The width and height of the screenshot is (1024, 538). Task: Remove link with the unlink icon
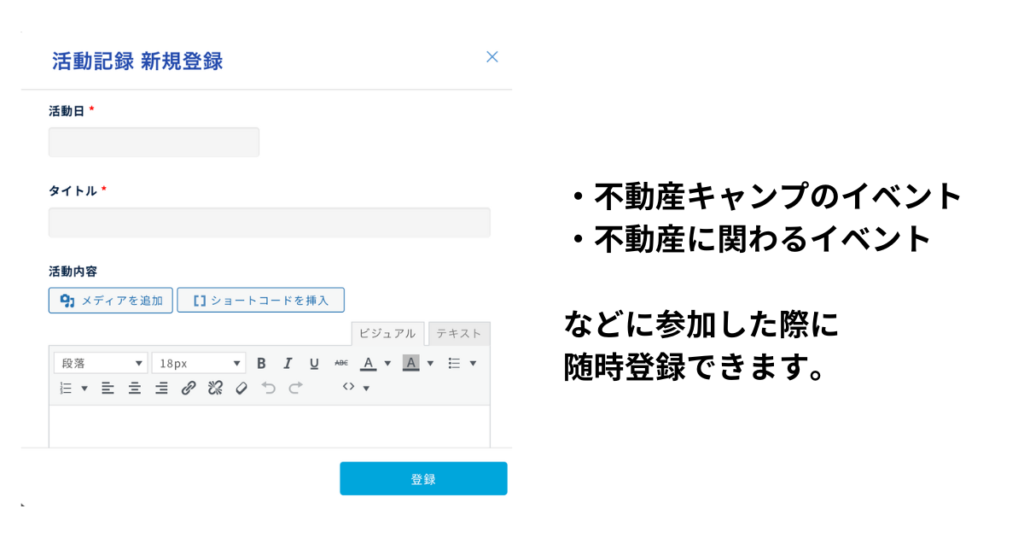coord(214,388)
